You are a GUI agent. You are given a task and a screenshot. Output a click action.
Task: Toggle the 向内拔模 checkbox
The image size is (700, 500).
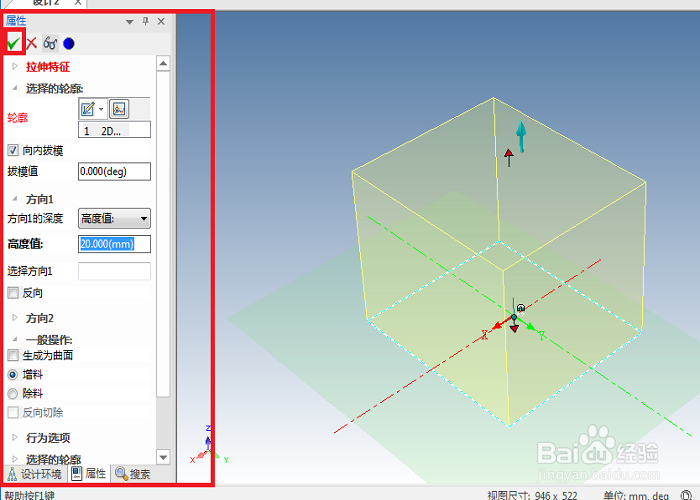click(x=13, y=150)
